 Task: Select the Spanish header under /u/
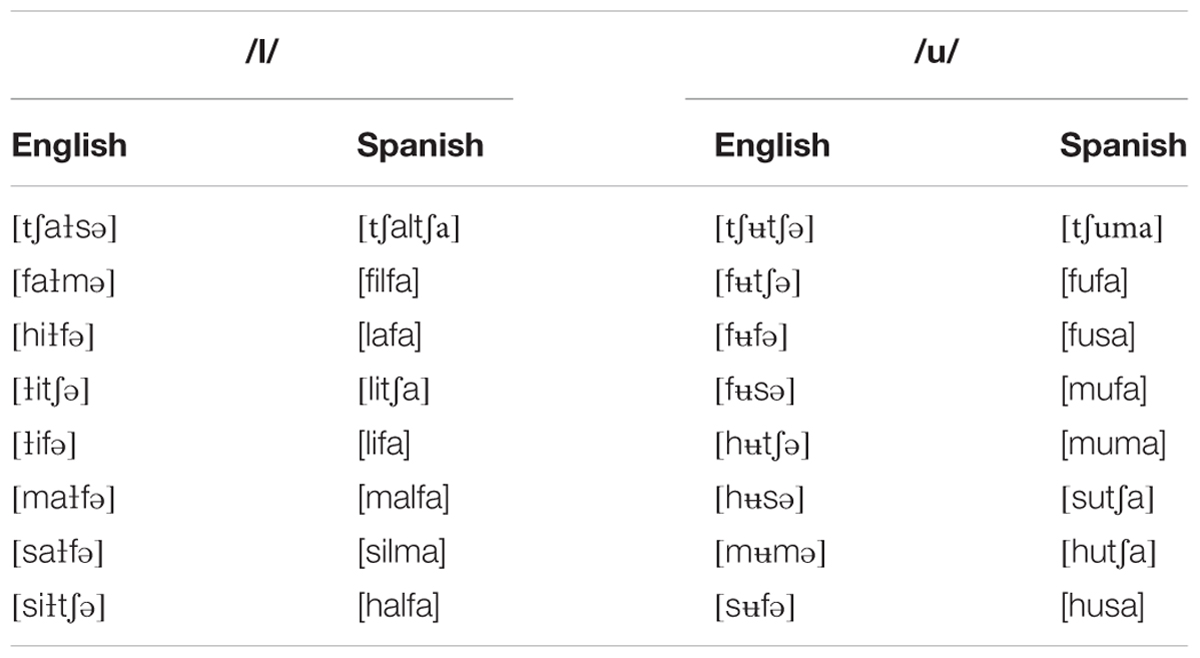[1123, 145]
